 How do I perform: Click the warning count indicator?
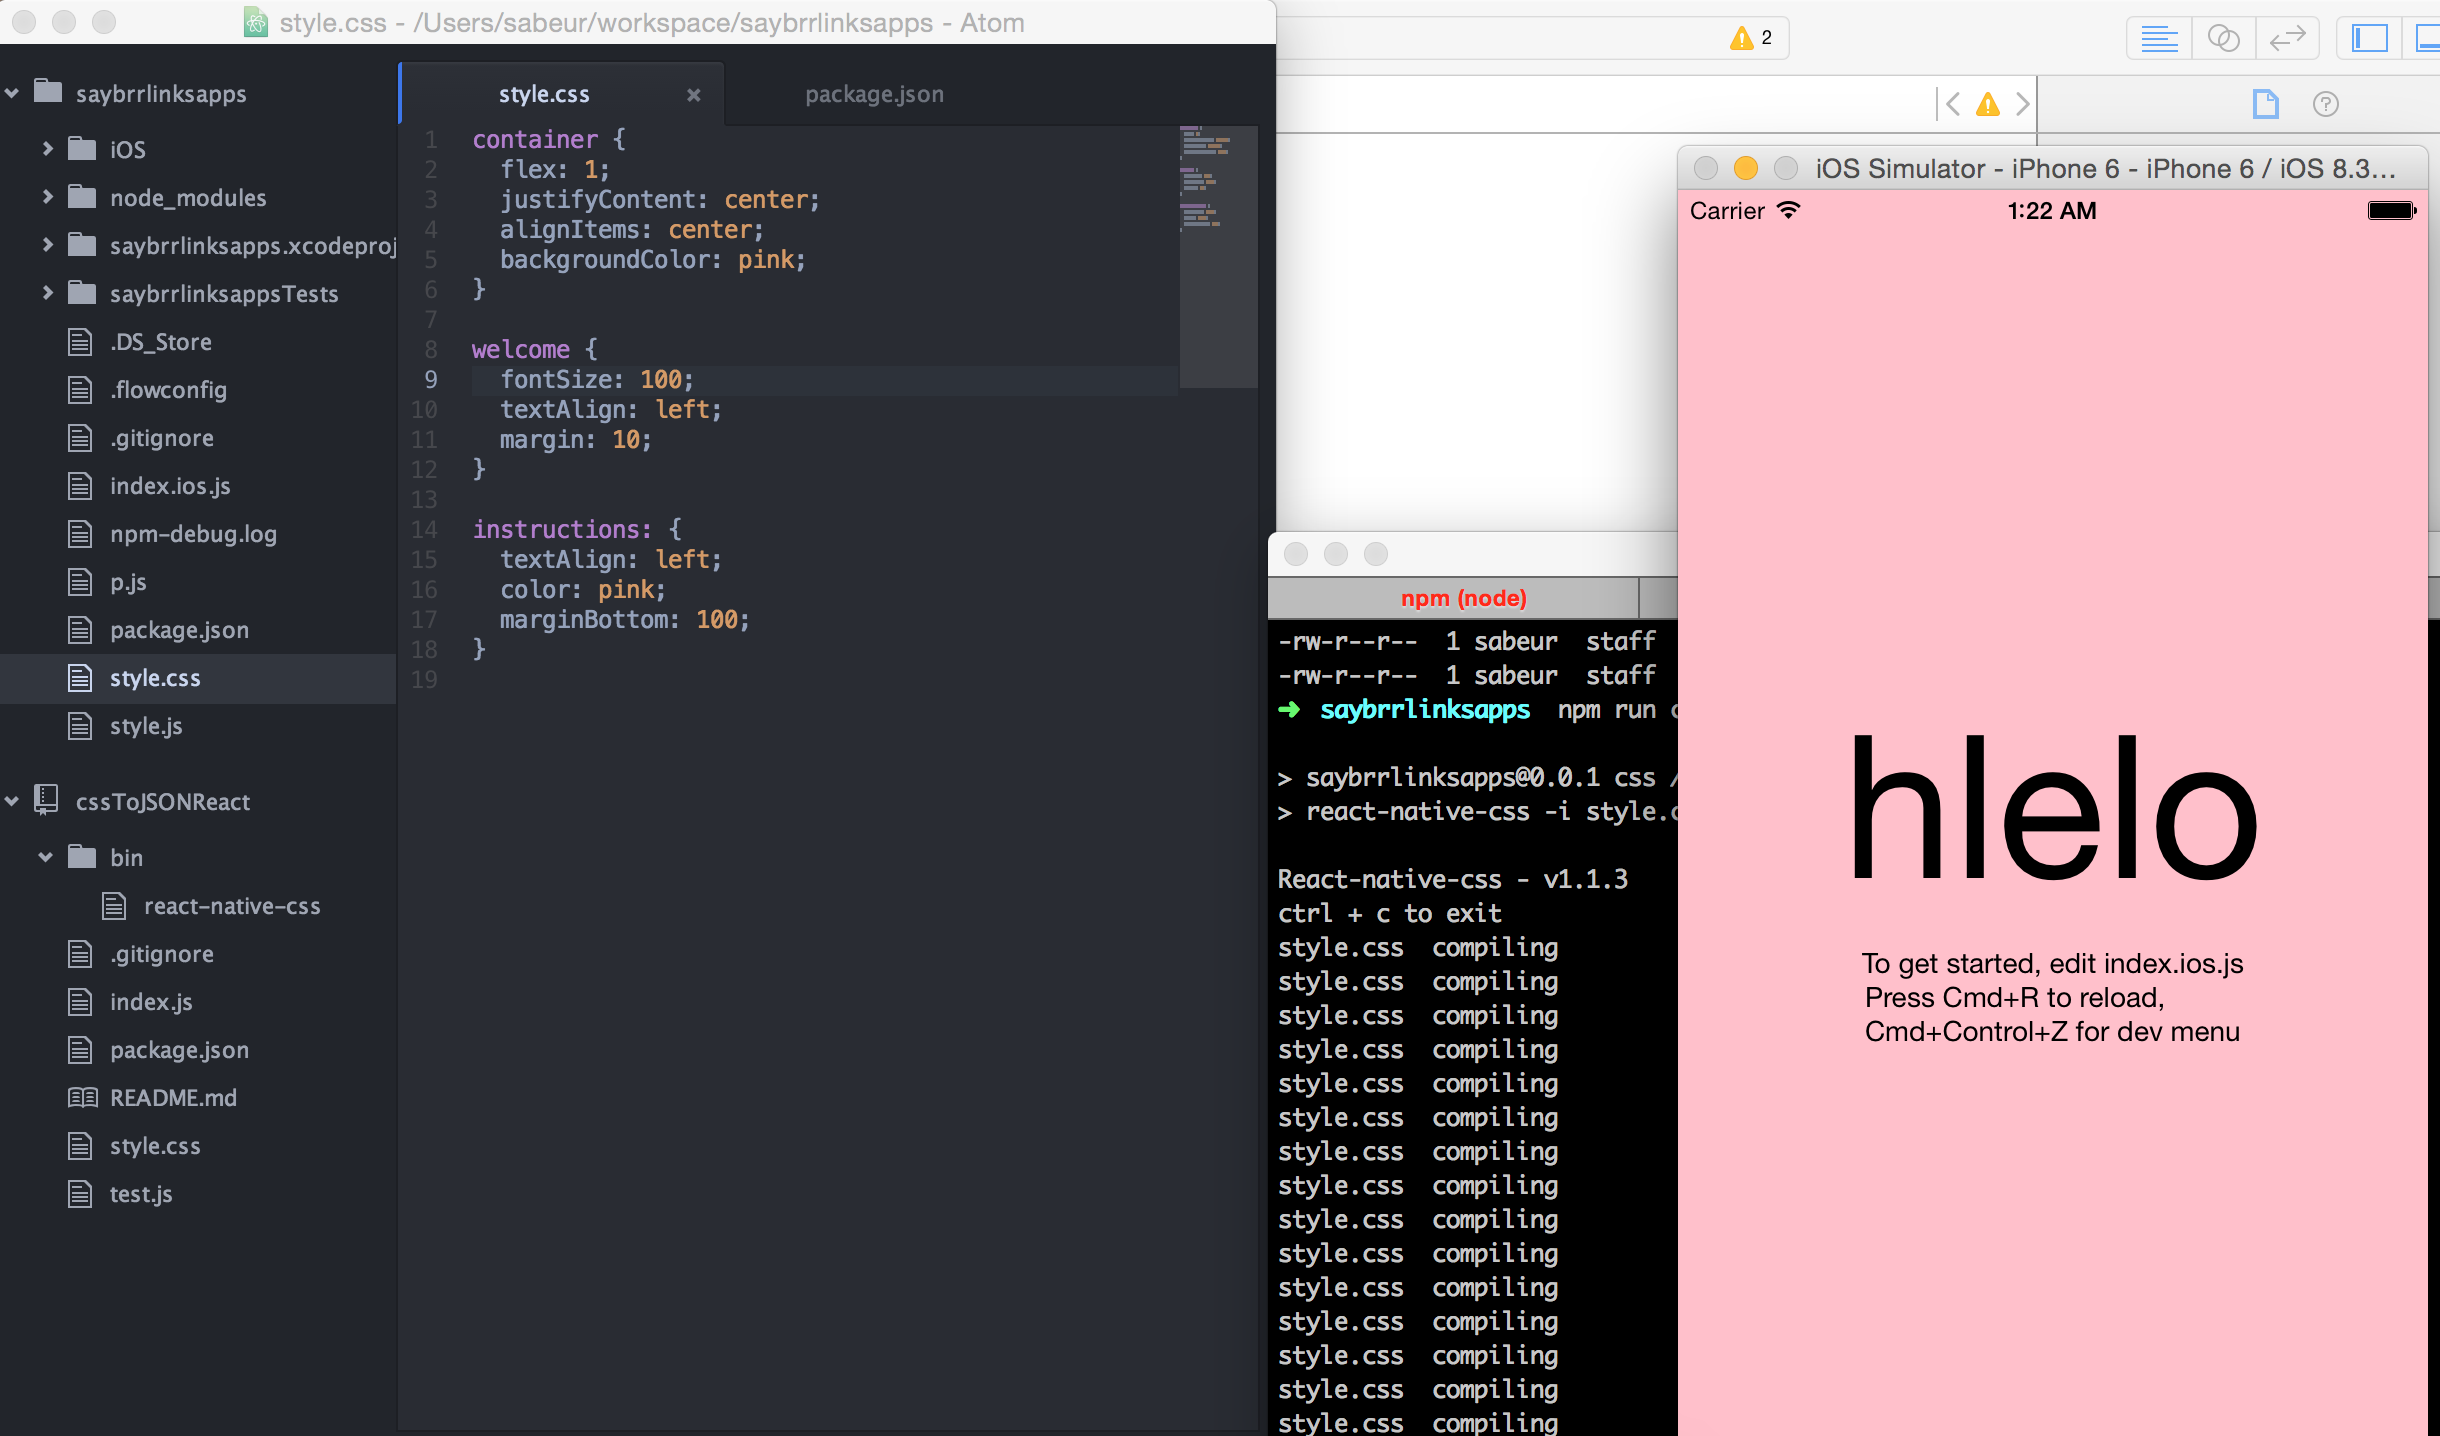pyautogui.click(x=1752, y=38)
